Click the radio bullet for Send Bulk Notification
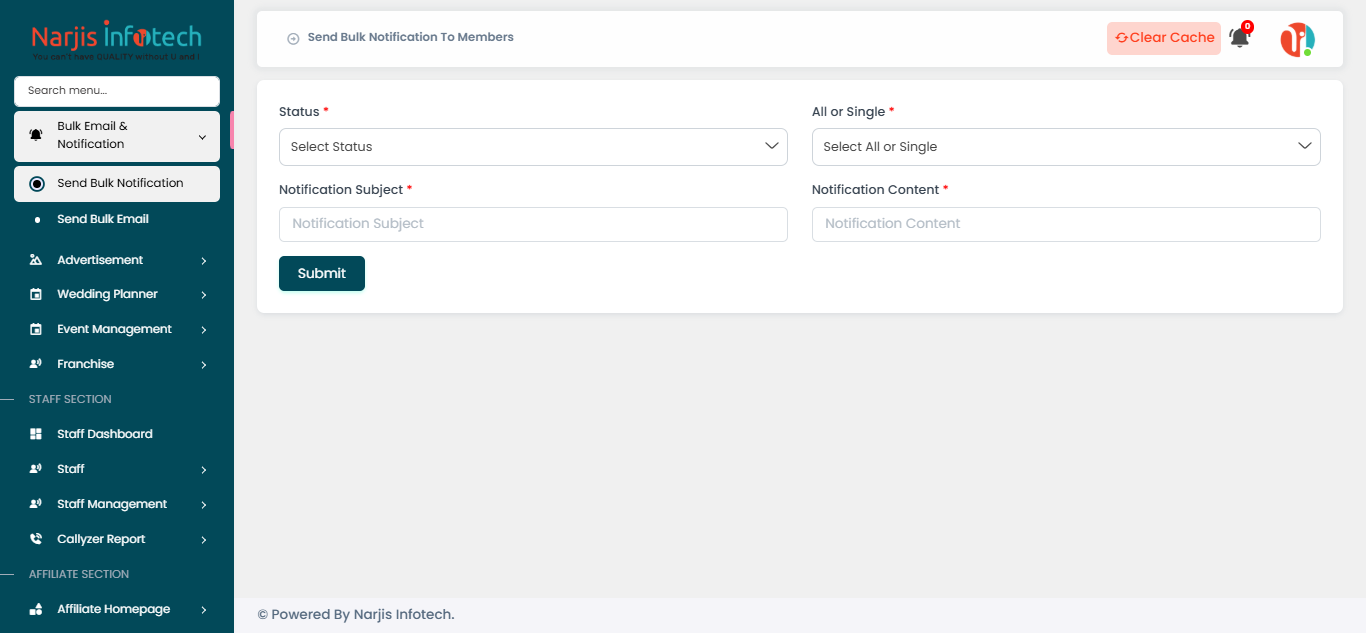 pyautogui.click(x=37, y=184)
